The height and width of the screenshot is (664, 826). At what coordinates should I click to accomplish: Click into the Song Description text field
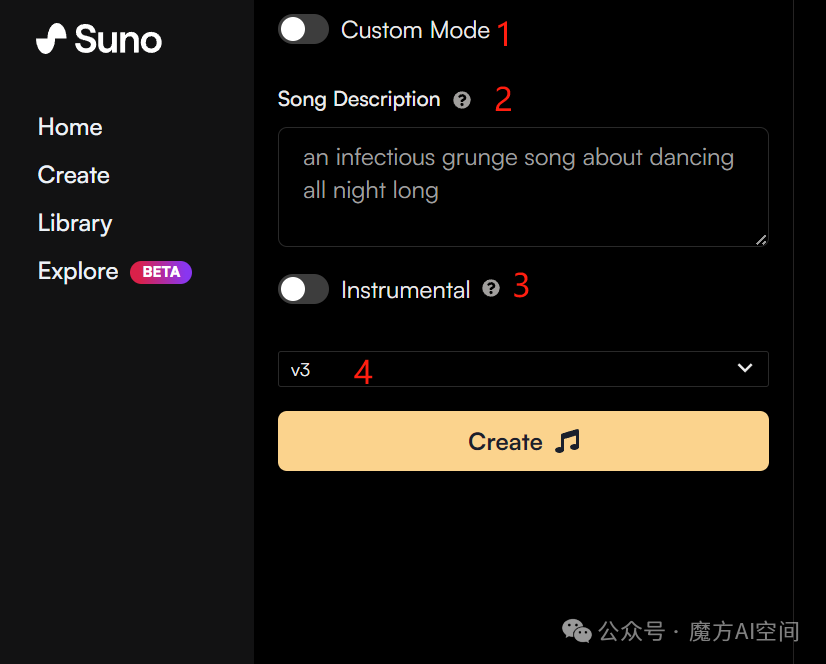point(523,187)
